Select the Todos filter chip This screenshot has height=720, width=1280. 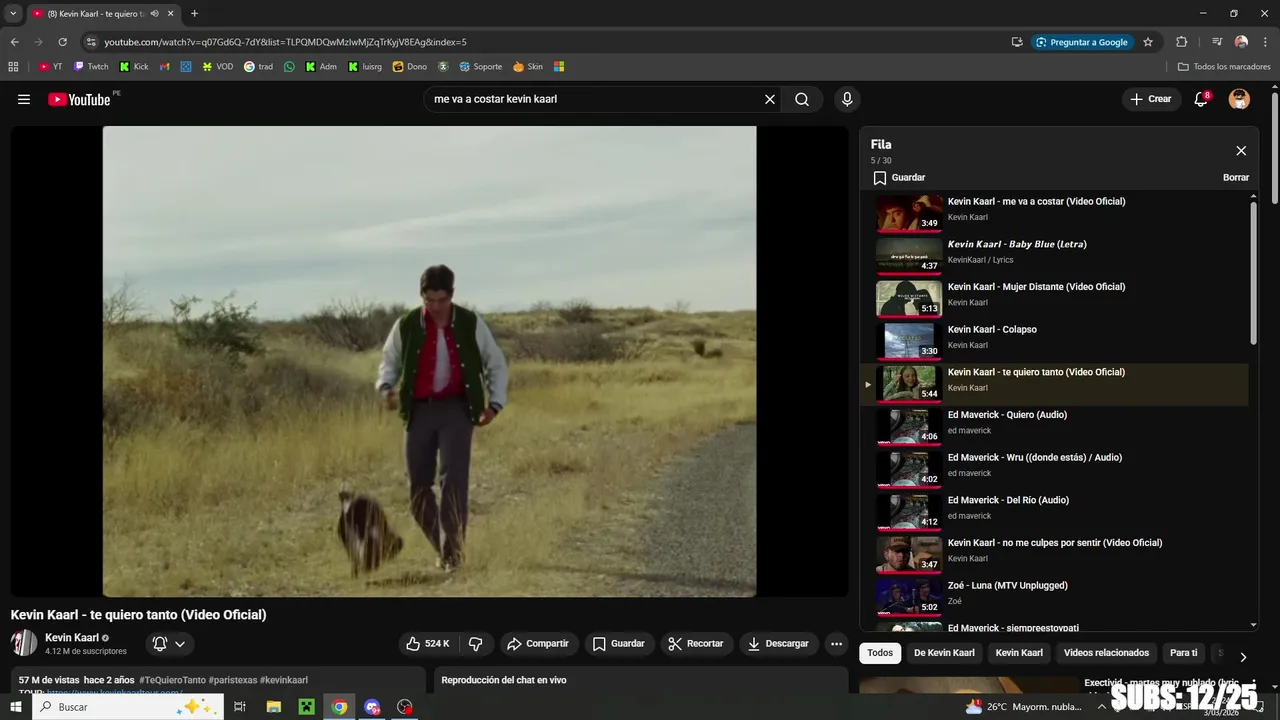point(880,653)
